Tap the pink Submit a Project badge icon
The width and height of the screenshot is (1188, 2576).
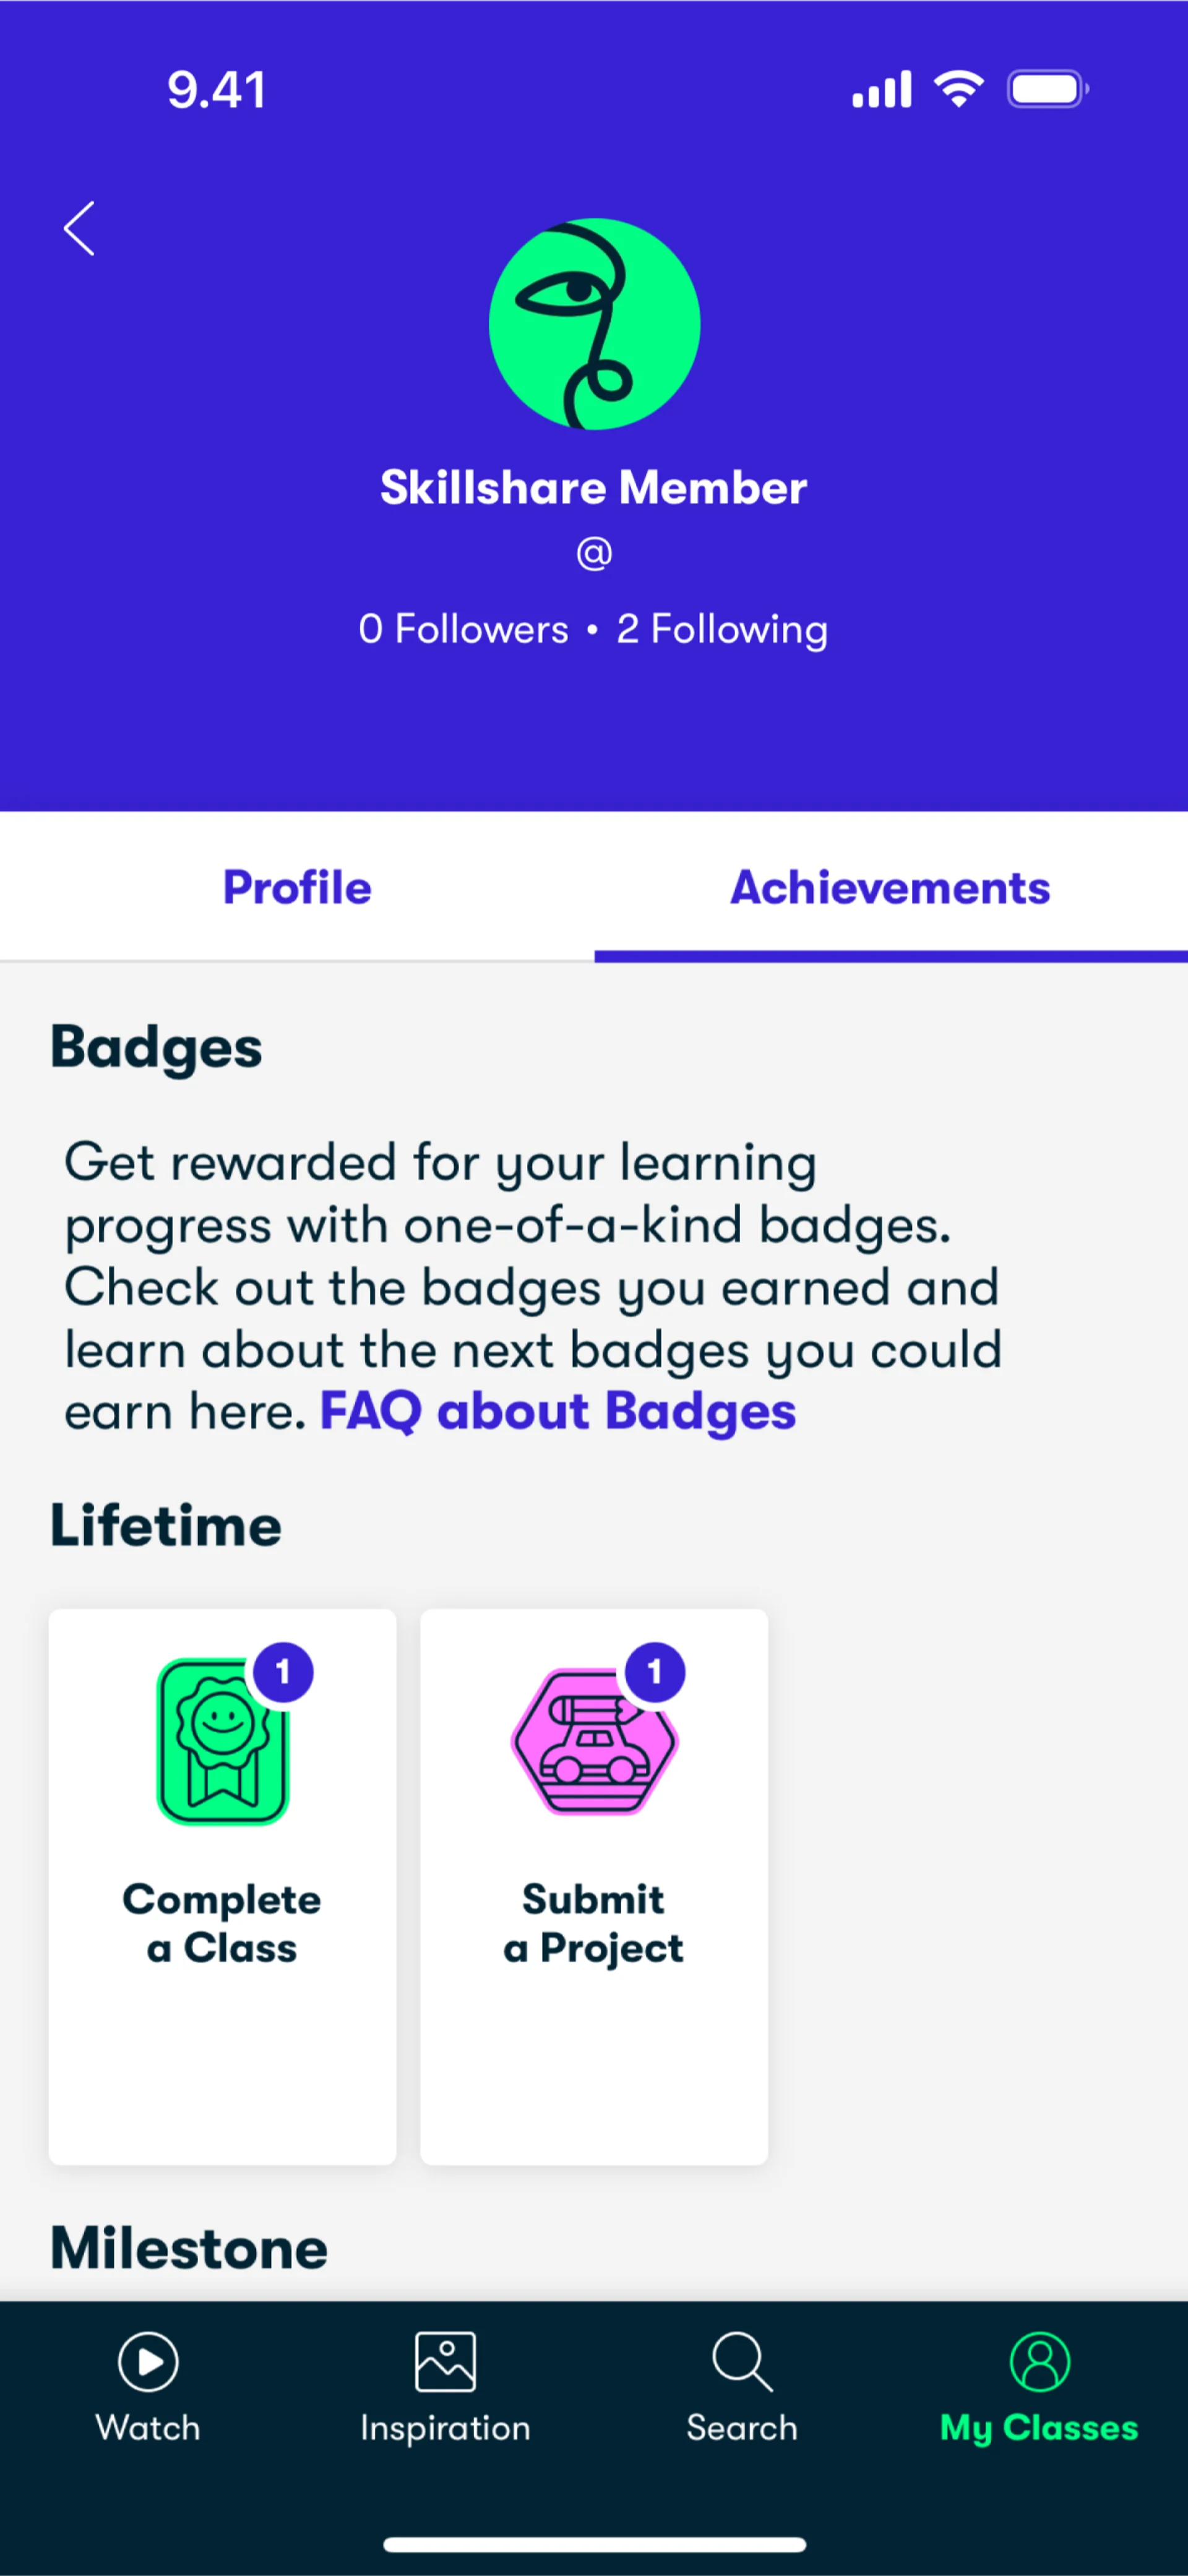point(594,1742)
